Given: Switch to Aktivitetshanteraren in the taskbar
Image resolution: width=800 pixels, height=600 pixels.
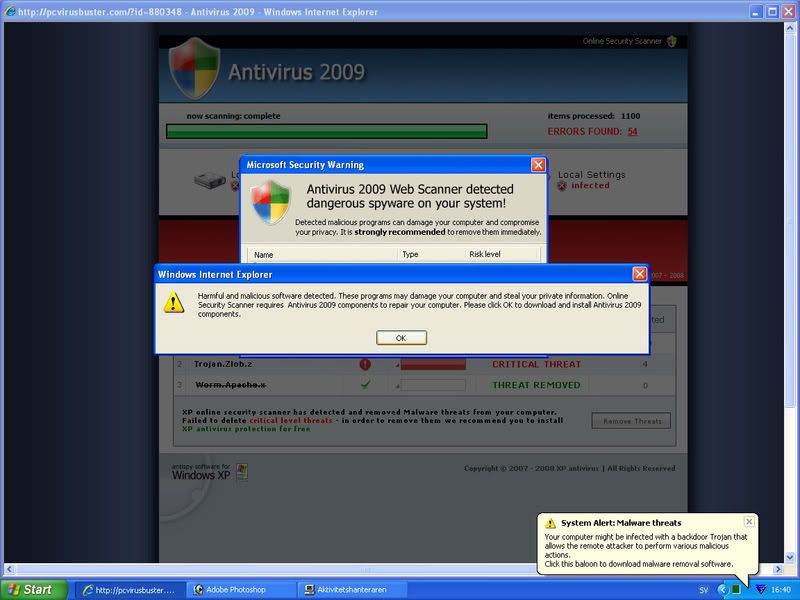Looking at the screenshot, I should point(353,590).
